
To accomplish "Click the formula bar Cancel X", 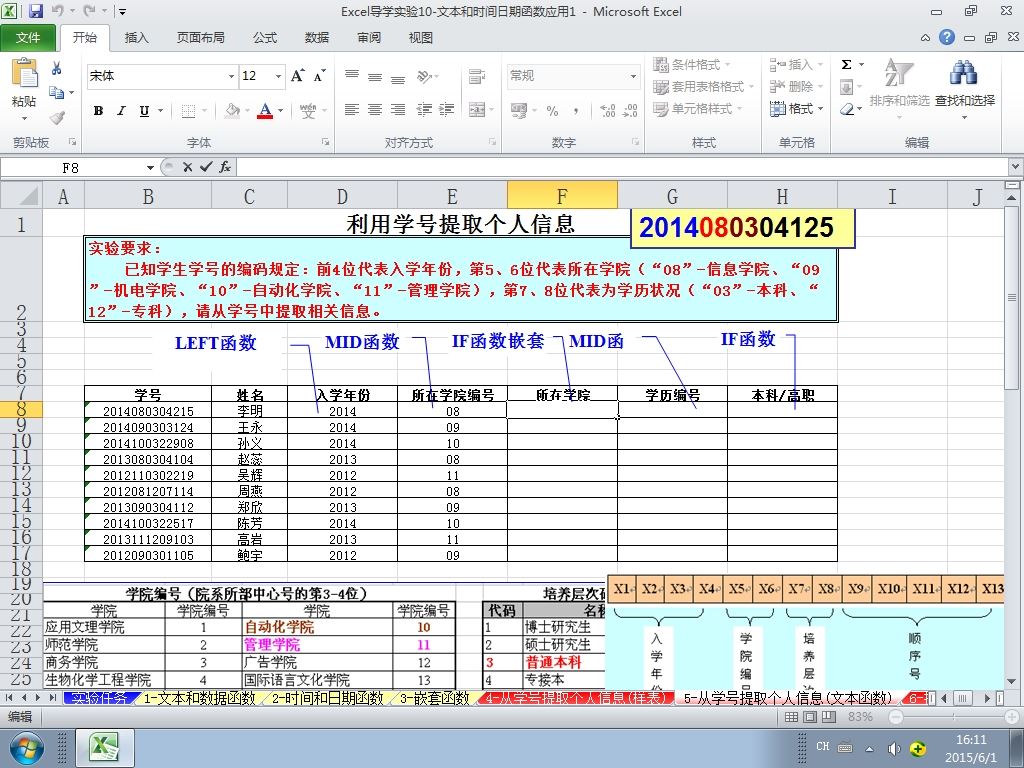I will click(187, 168).
